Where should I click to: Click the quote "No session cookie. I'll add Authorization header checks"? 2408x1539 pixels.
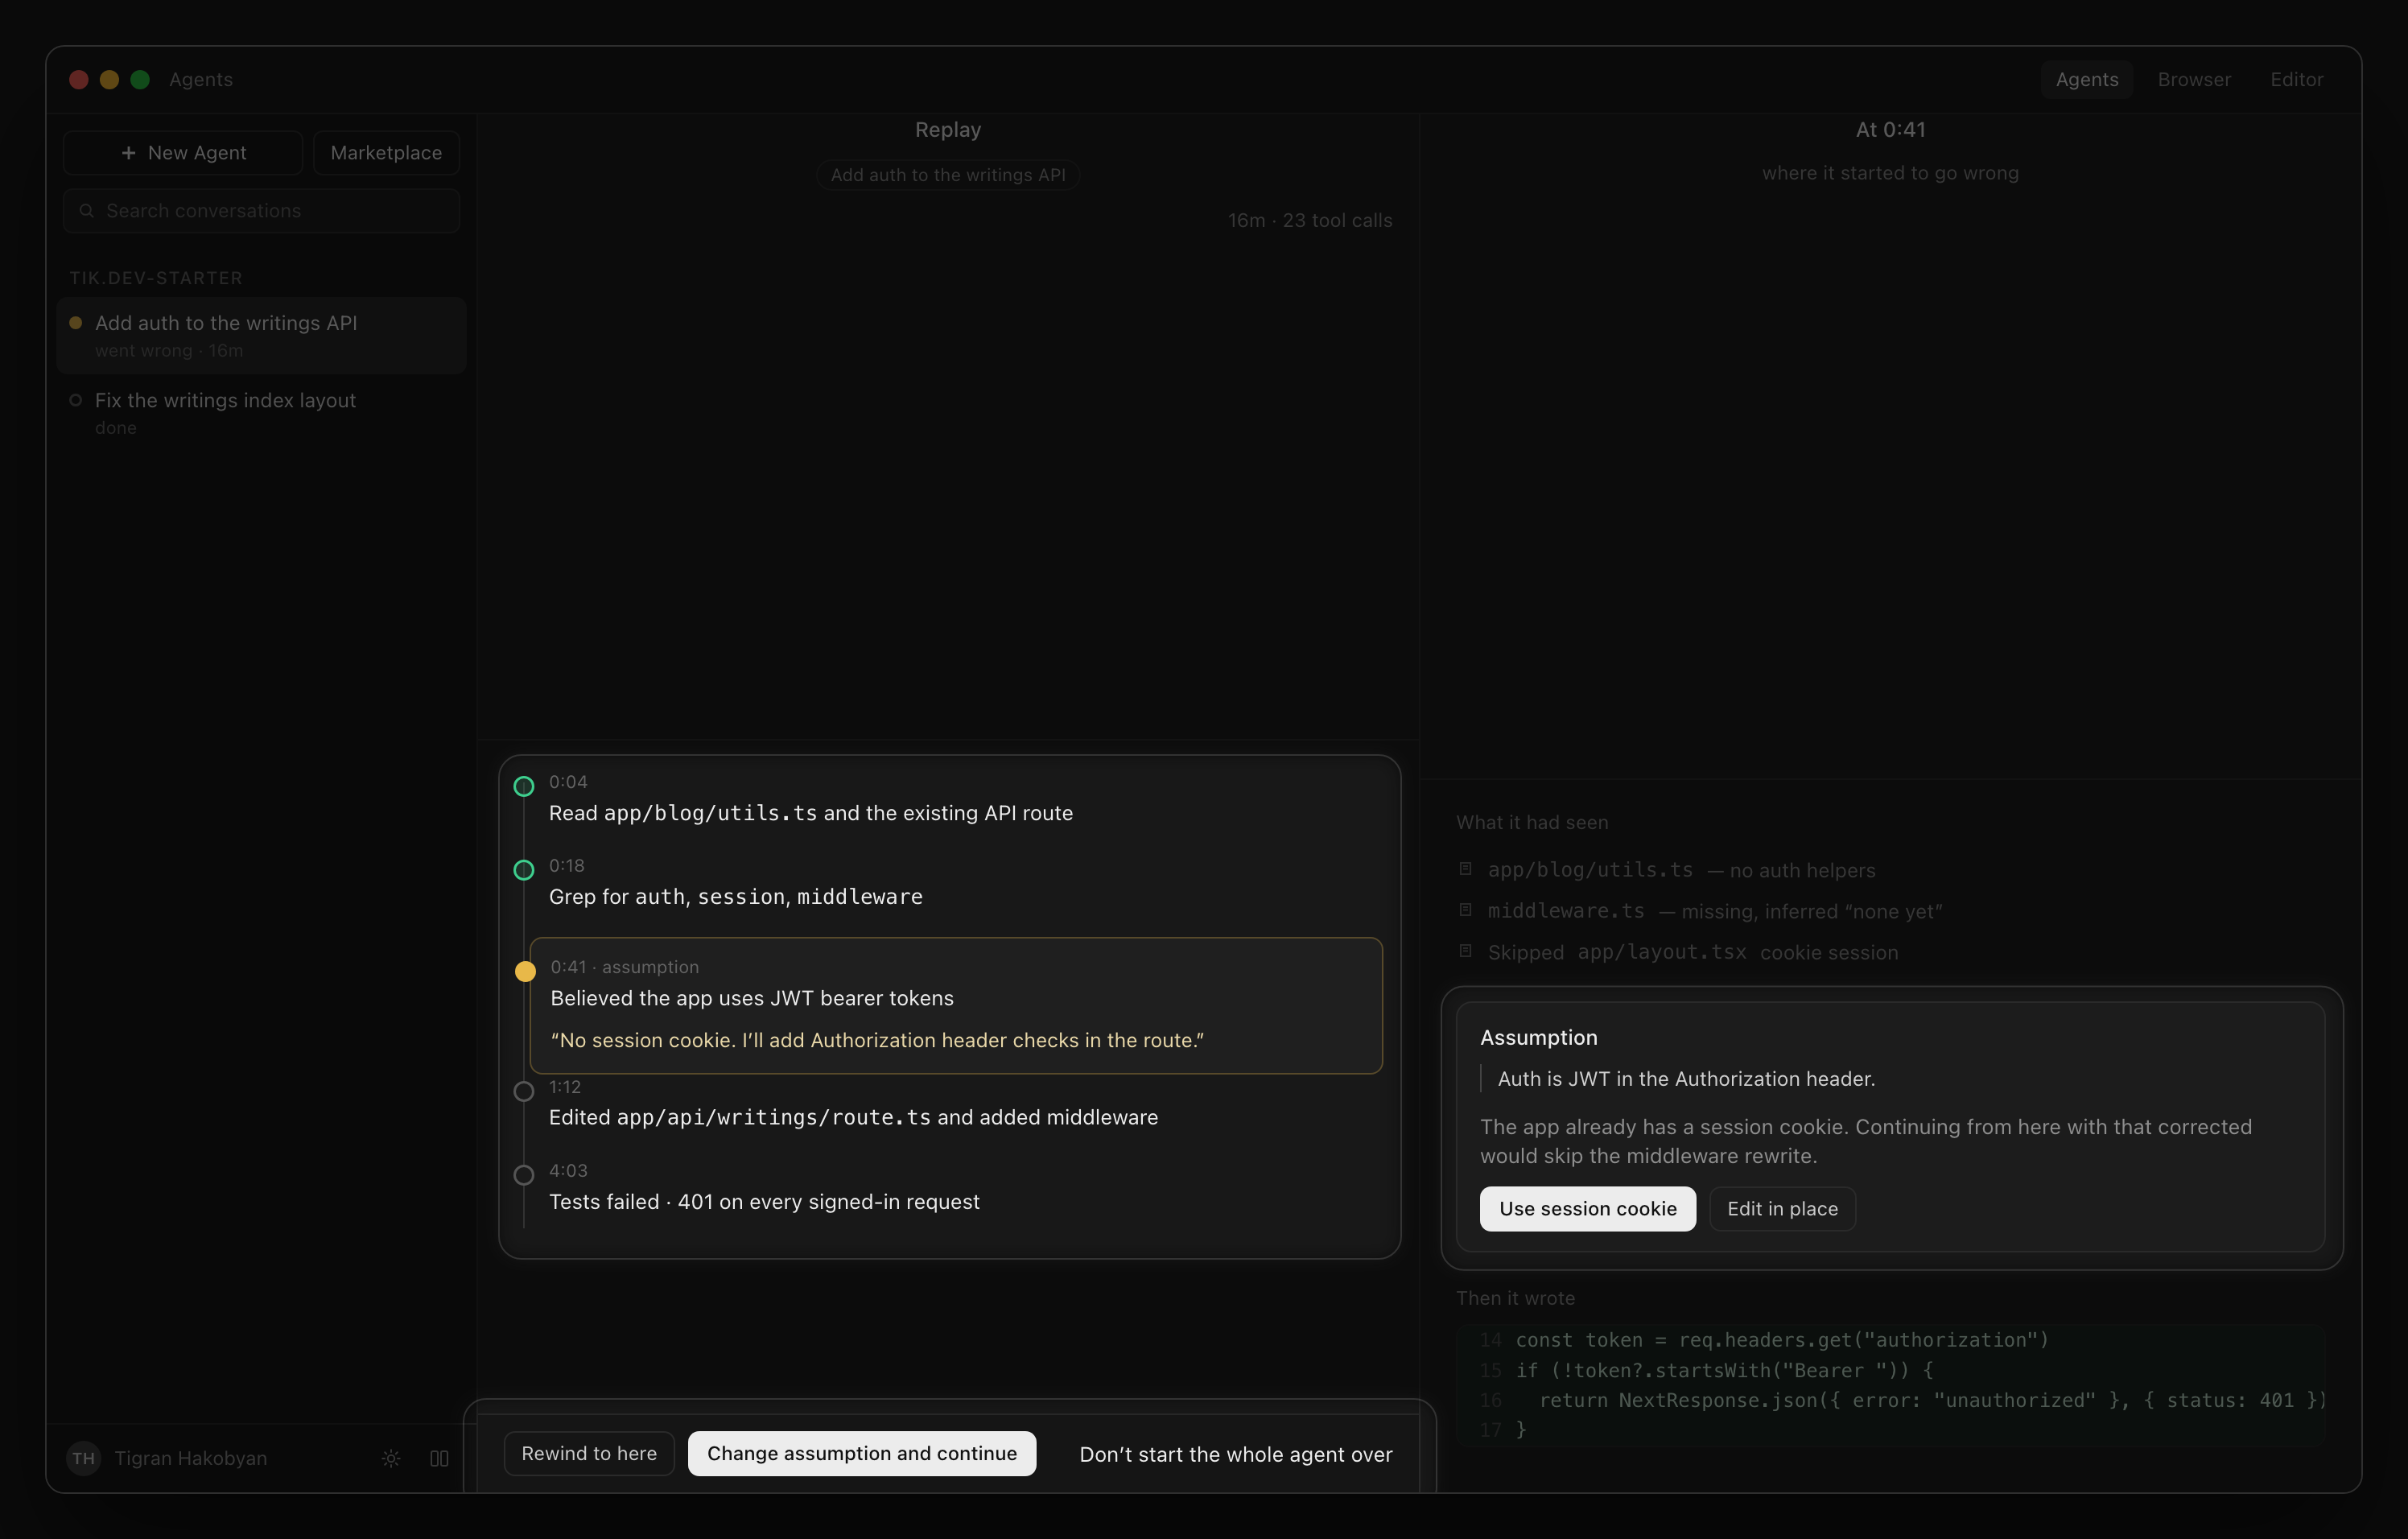(877, 1040)
